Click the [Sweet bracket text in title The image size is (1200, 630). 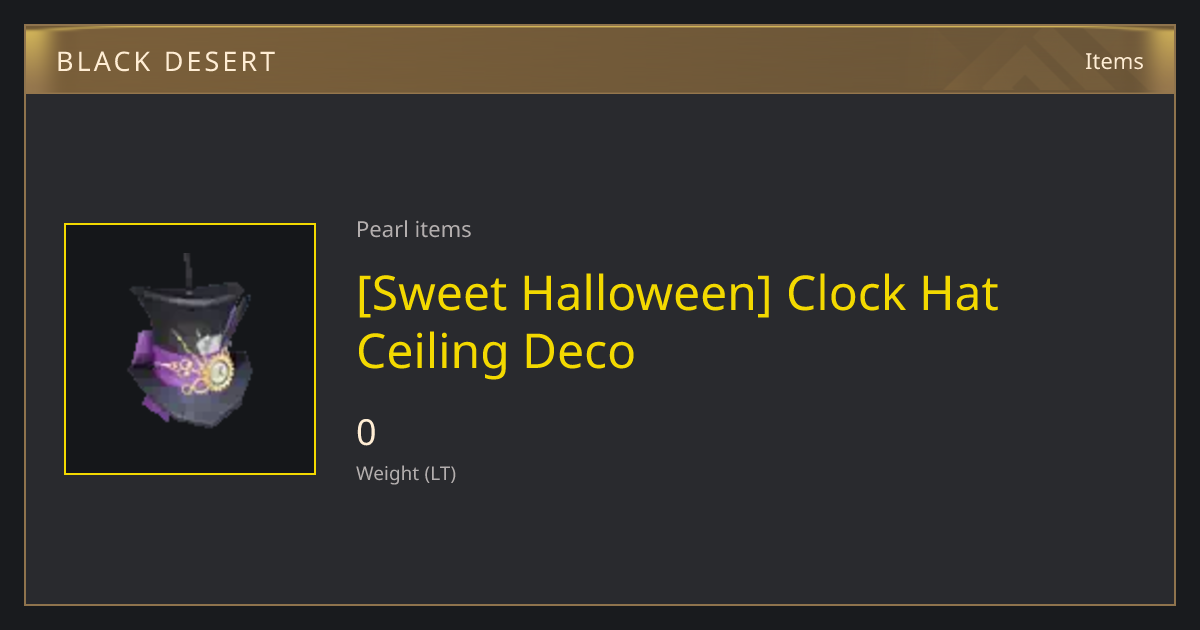(432, 293)
